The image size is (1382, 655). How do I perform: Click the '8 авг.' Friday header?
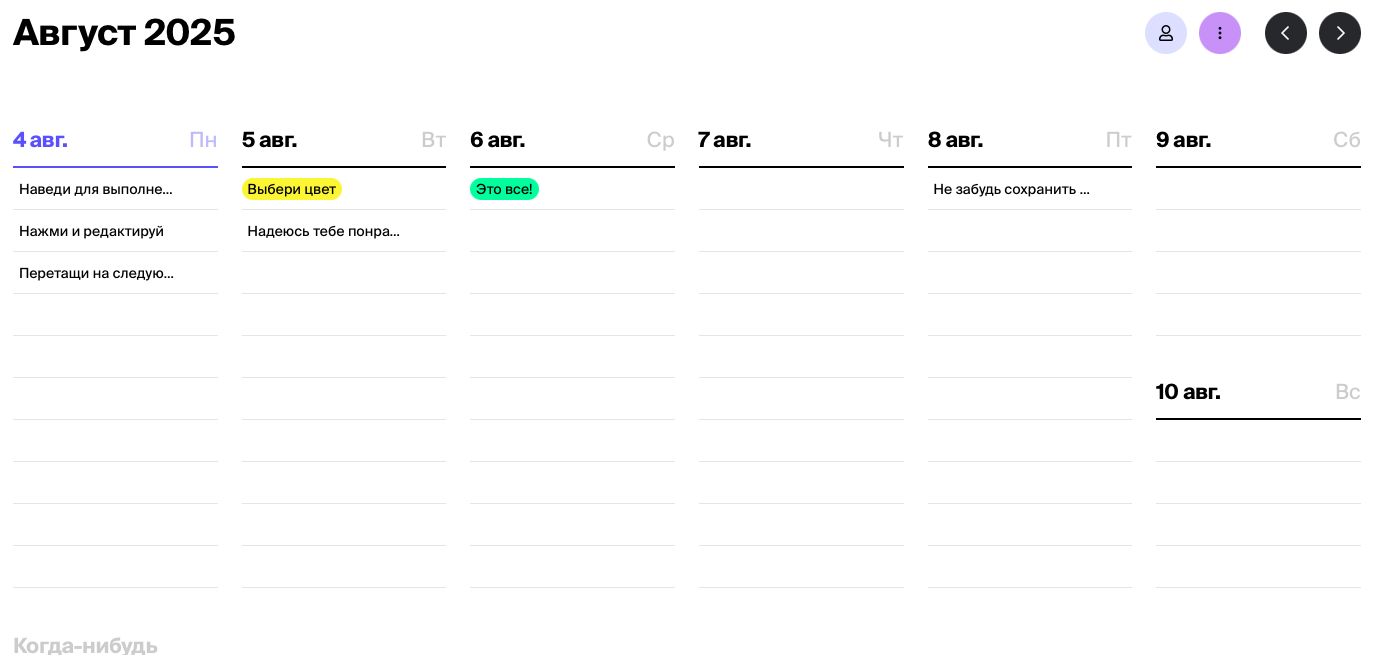click(x=956, y=140)
